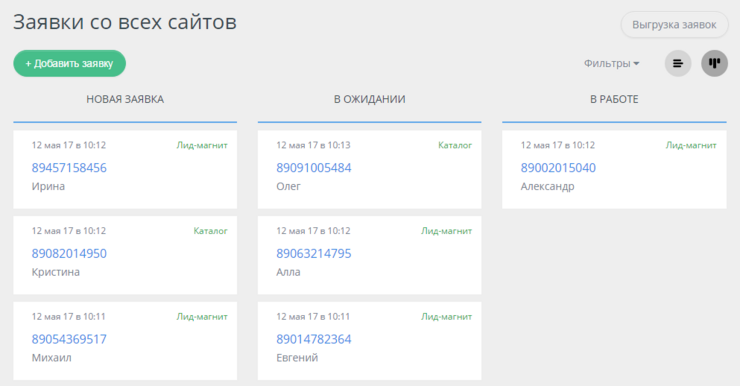The width and height of the screenshot is (740, 386).
Task: Click the Добавить заявку button
Action: [69, 63]
